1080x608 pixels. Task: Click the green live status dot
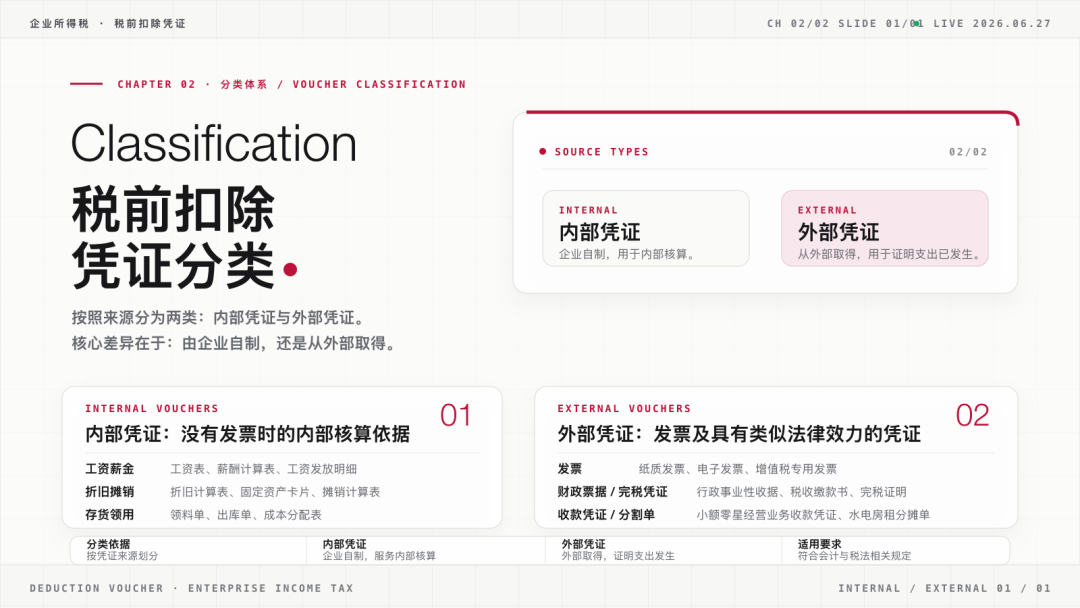916,23
